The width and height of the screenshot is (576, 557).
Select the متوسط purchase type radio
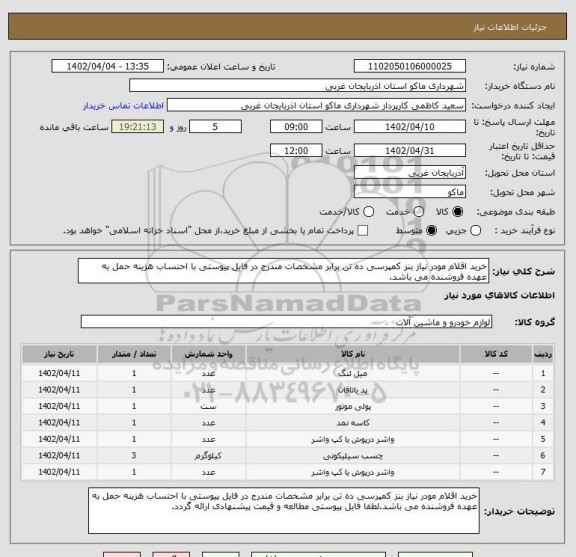click(x=431, y=230)
